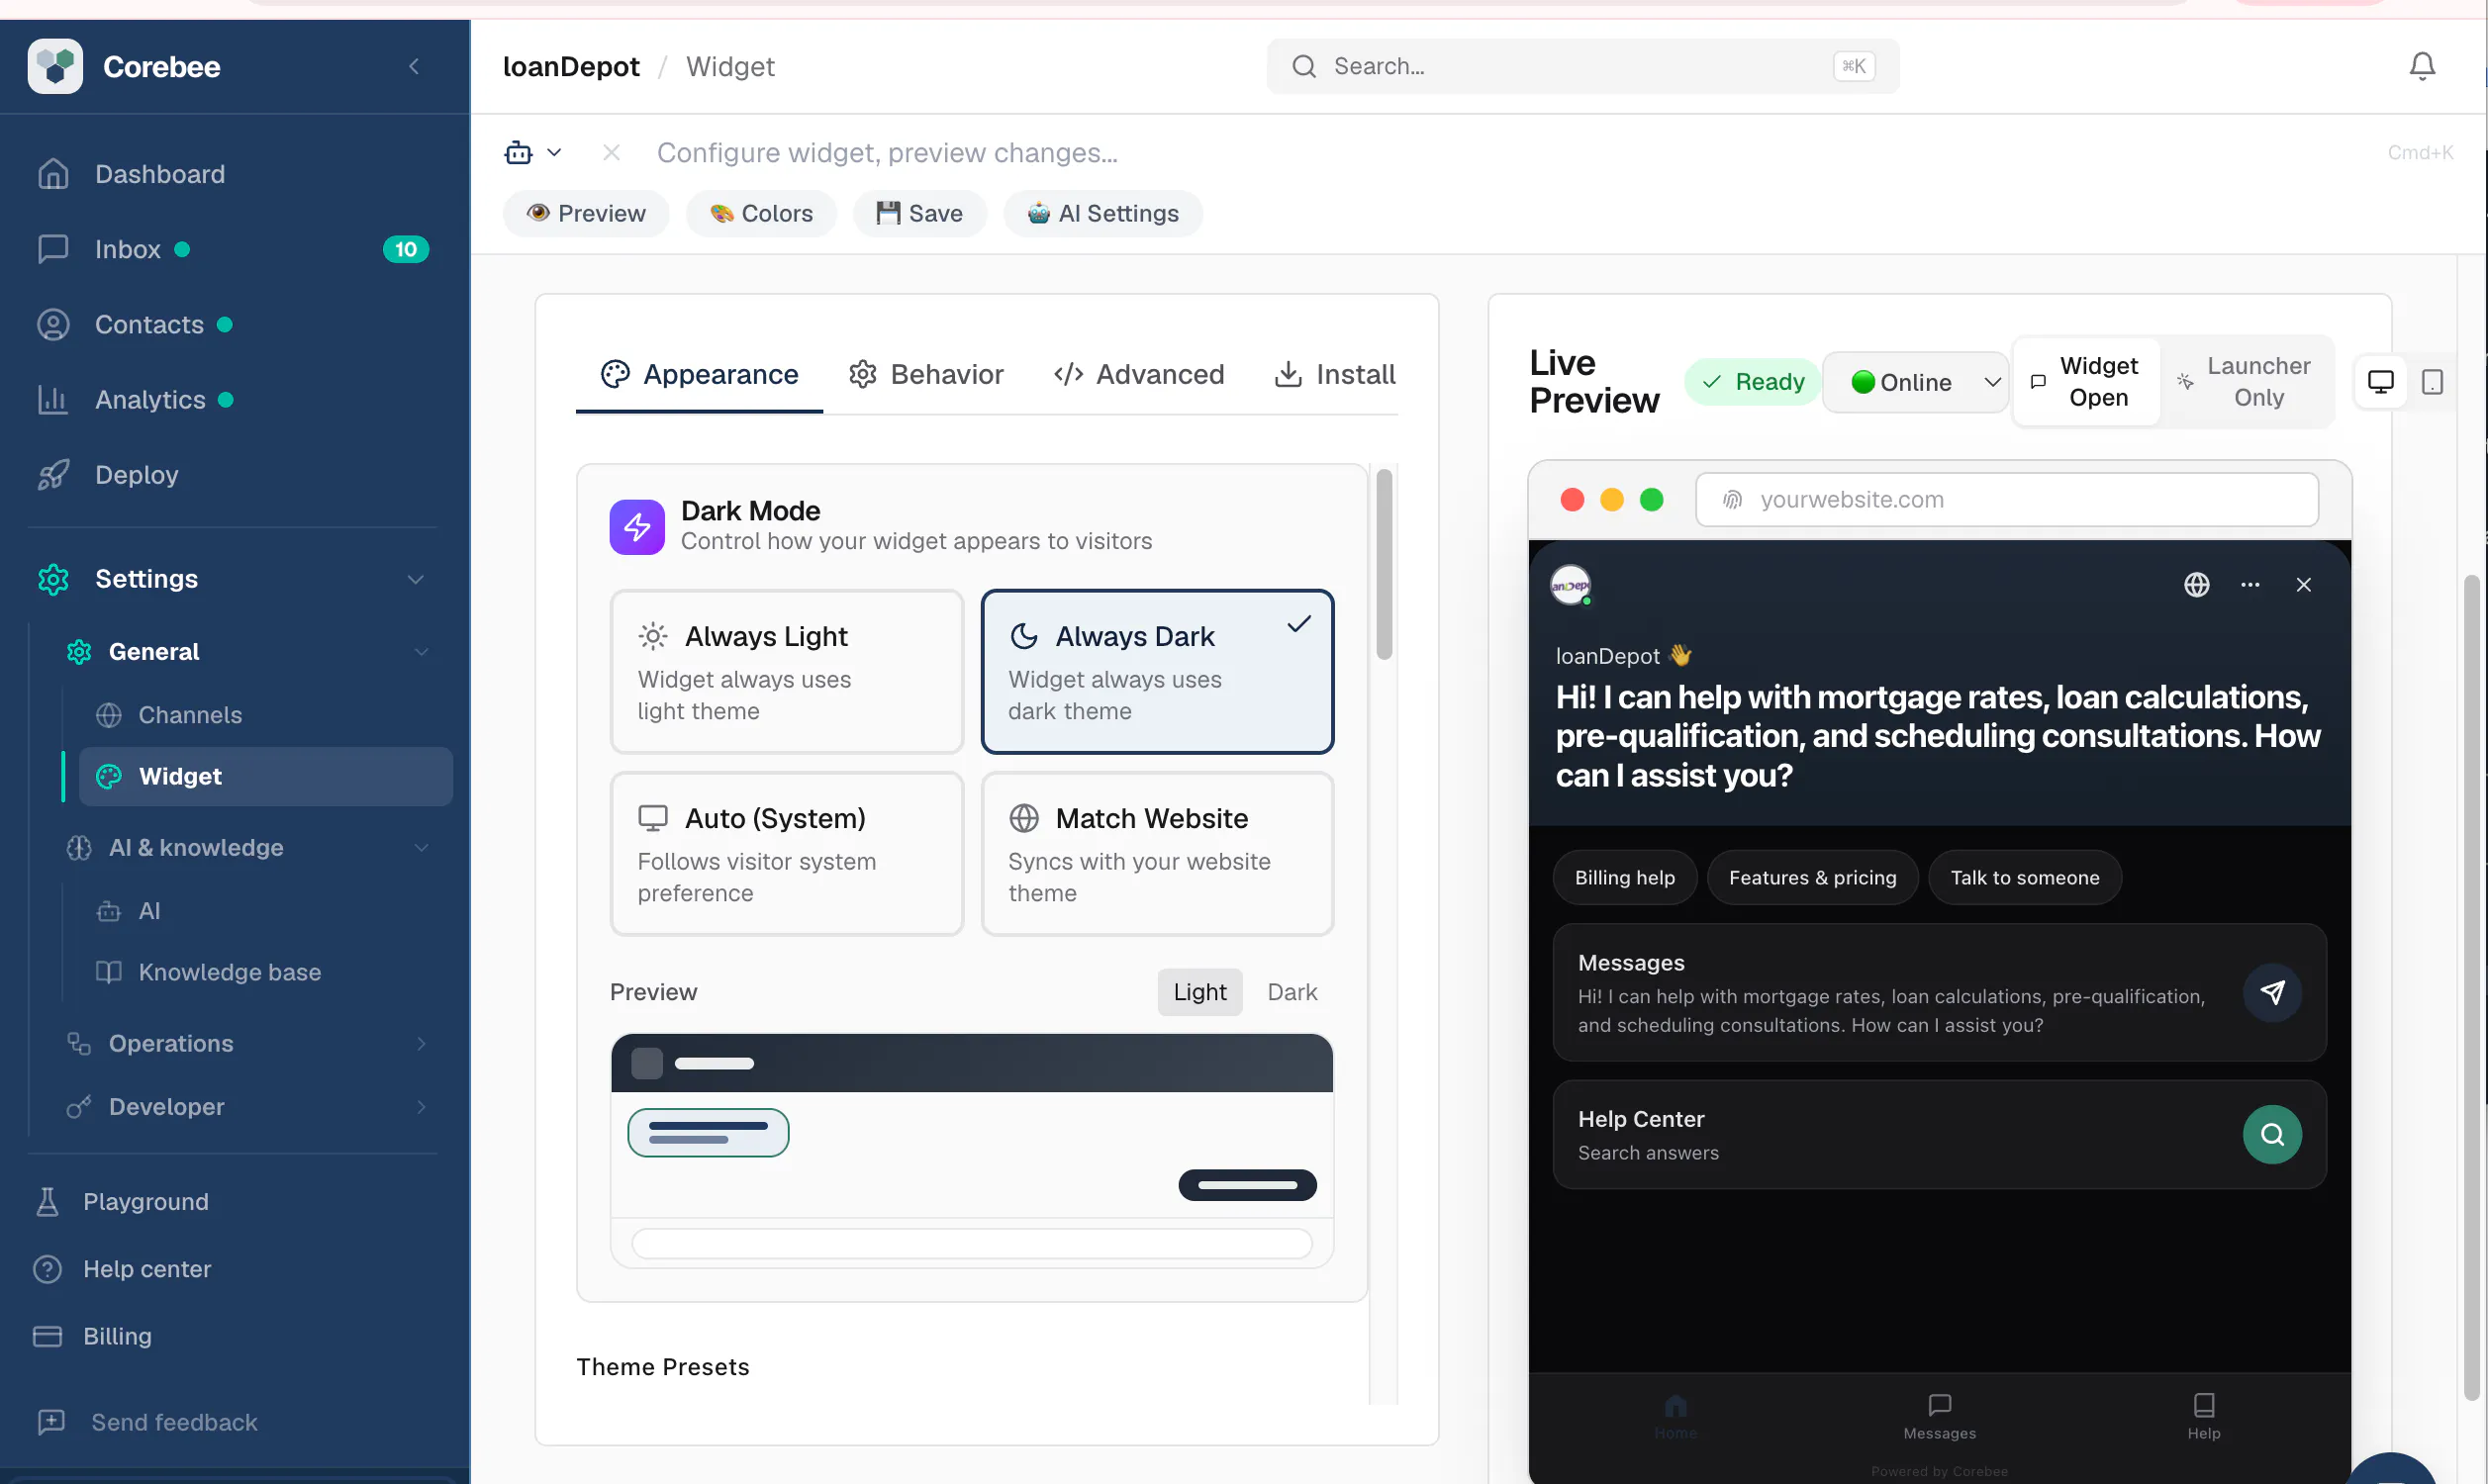The height and width of the screenshot is (1484, 2488).
Task: Set theme preview to Light
Action: (x=1199, y=991)
